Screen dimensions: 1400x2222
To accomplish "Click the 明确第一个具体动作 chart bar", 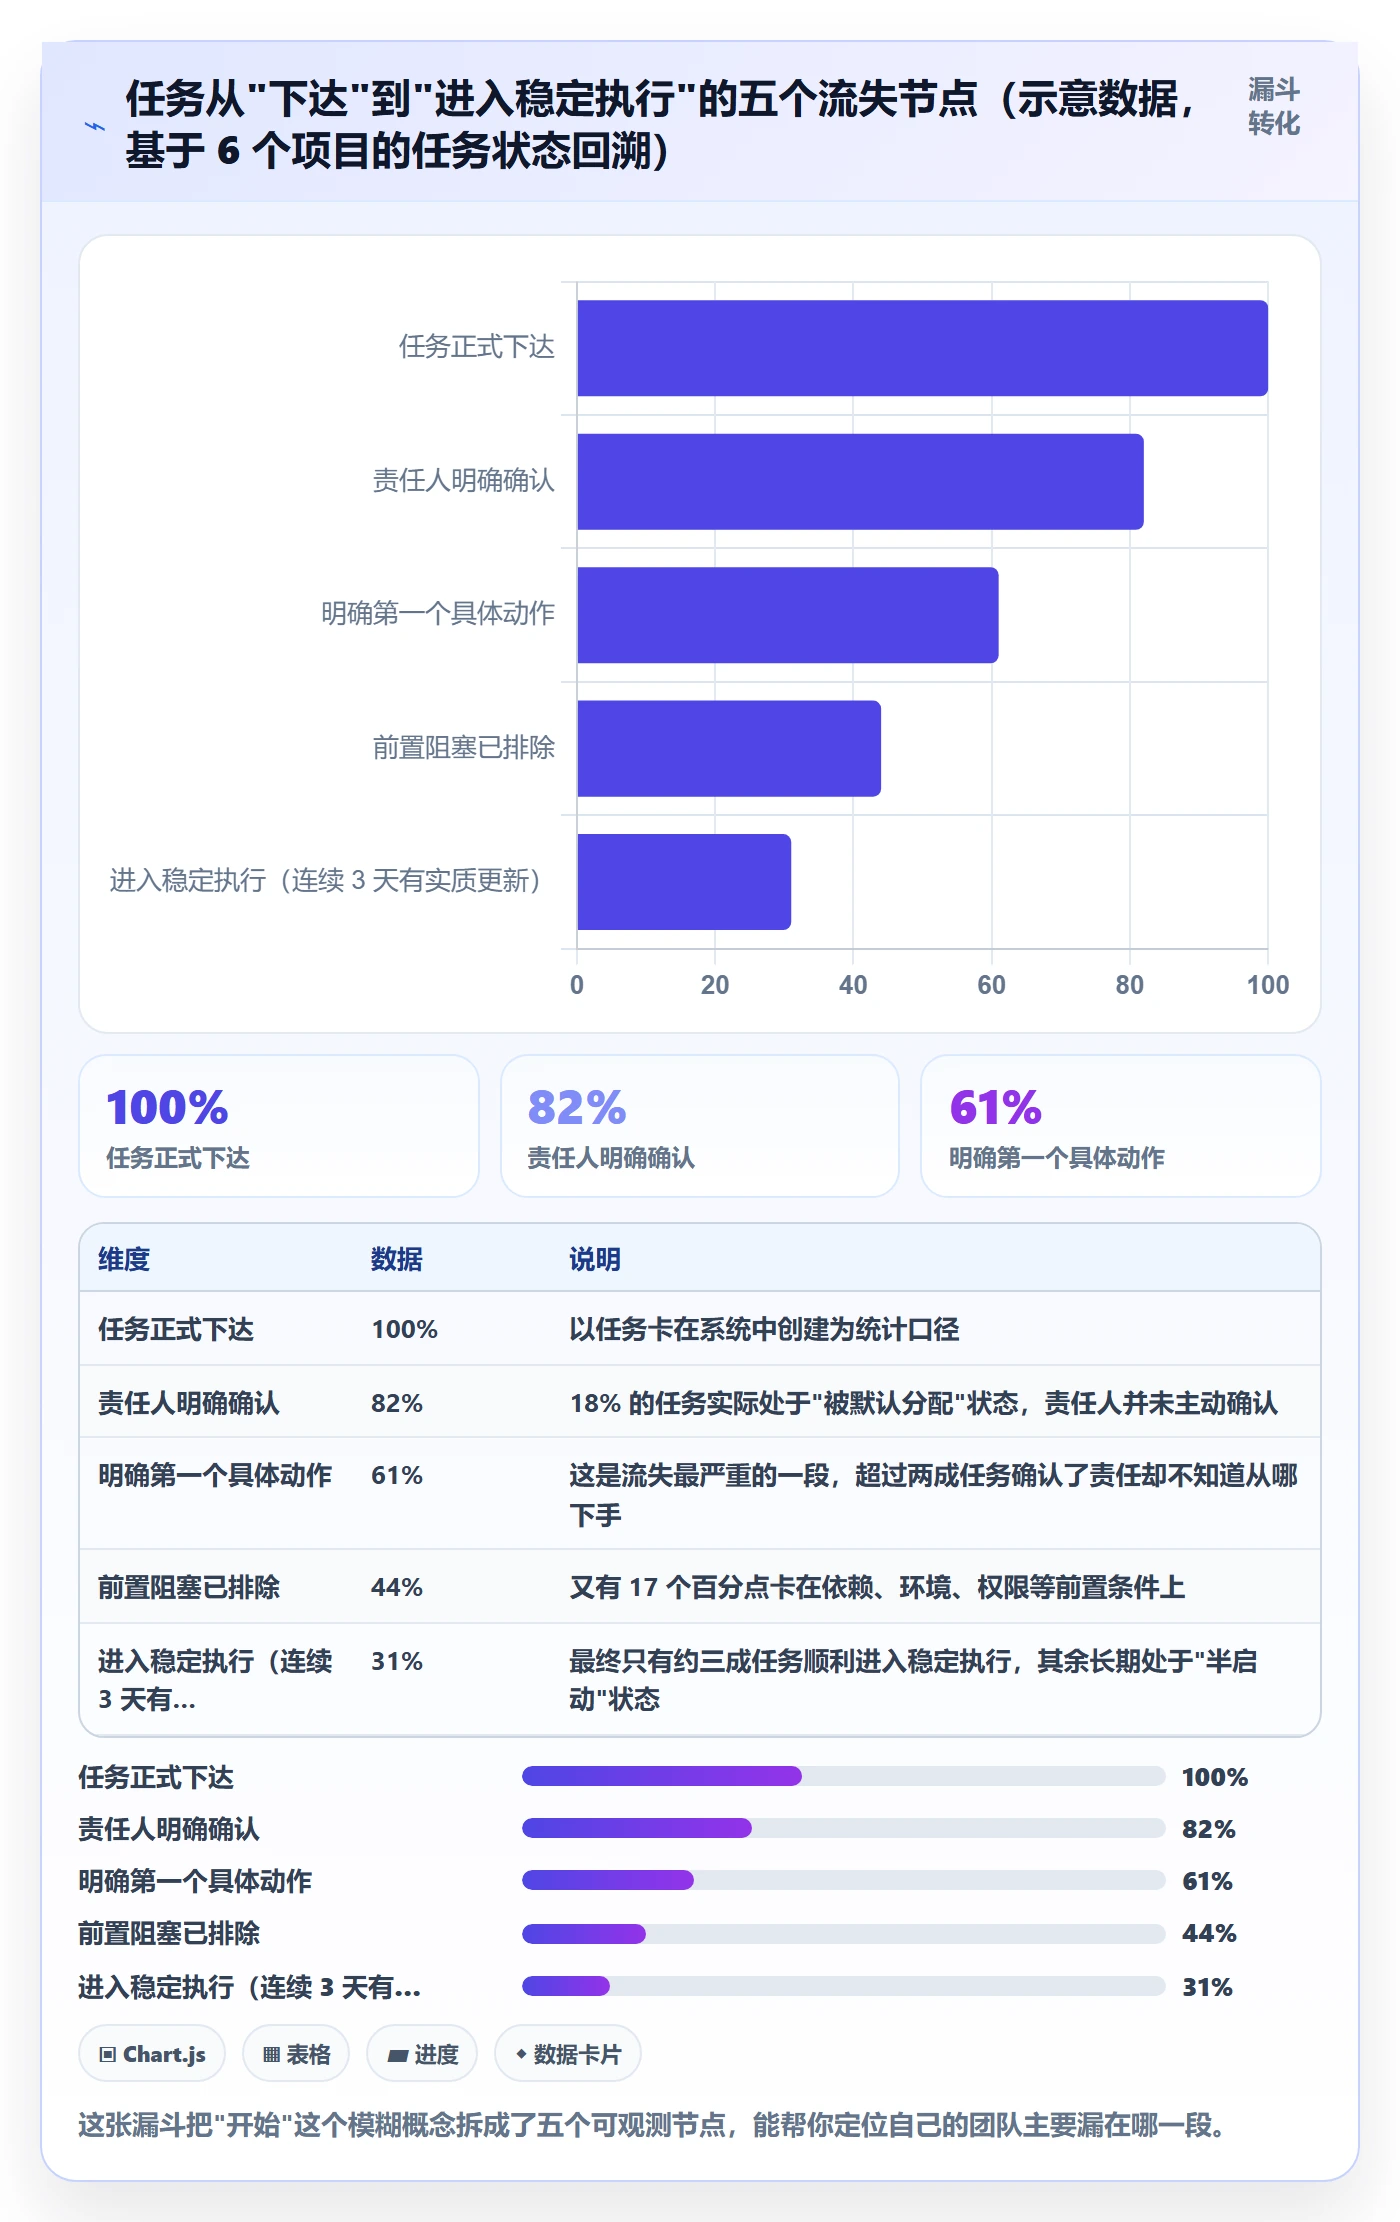I will point(788,615).
